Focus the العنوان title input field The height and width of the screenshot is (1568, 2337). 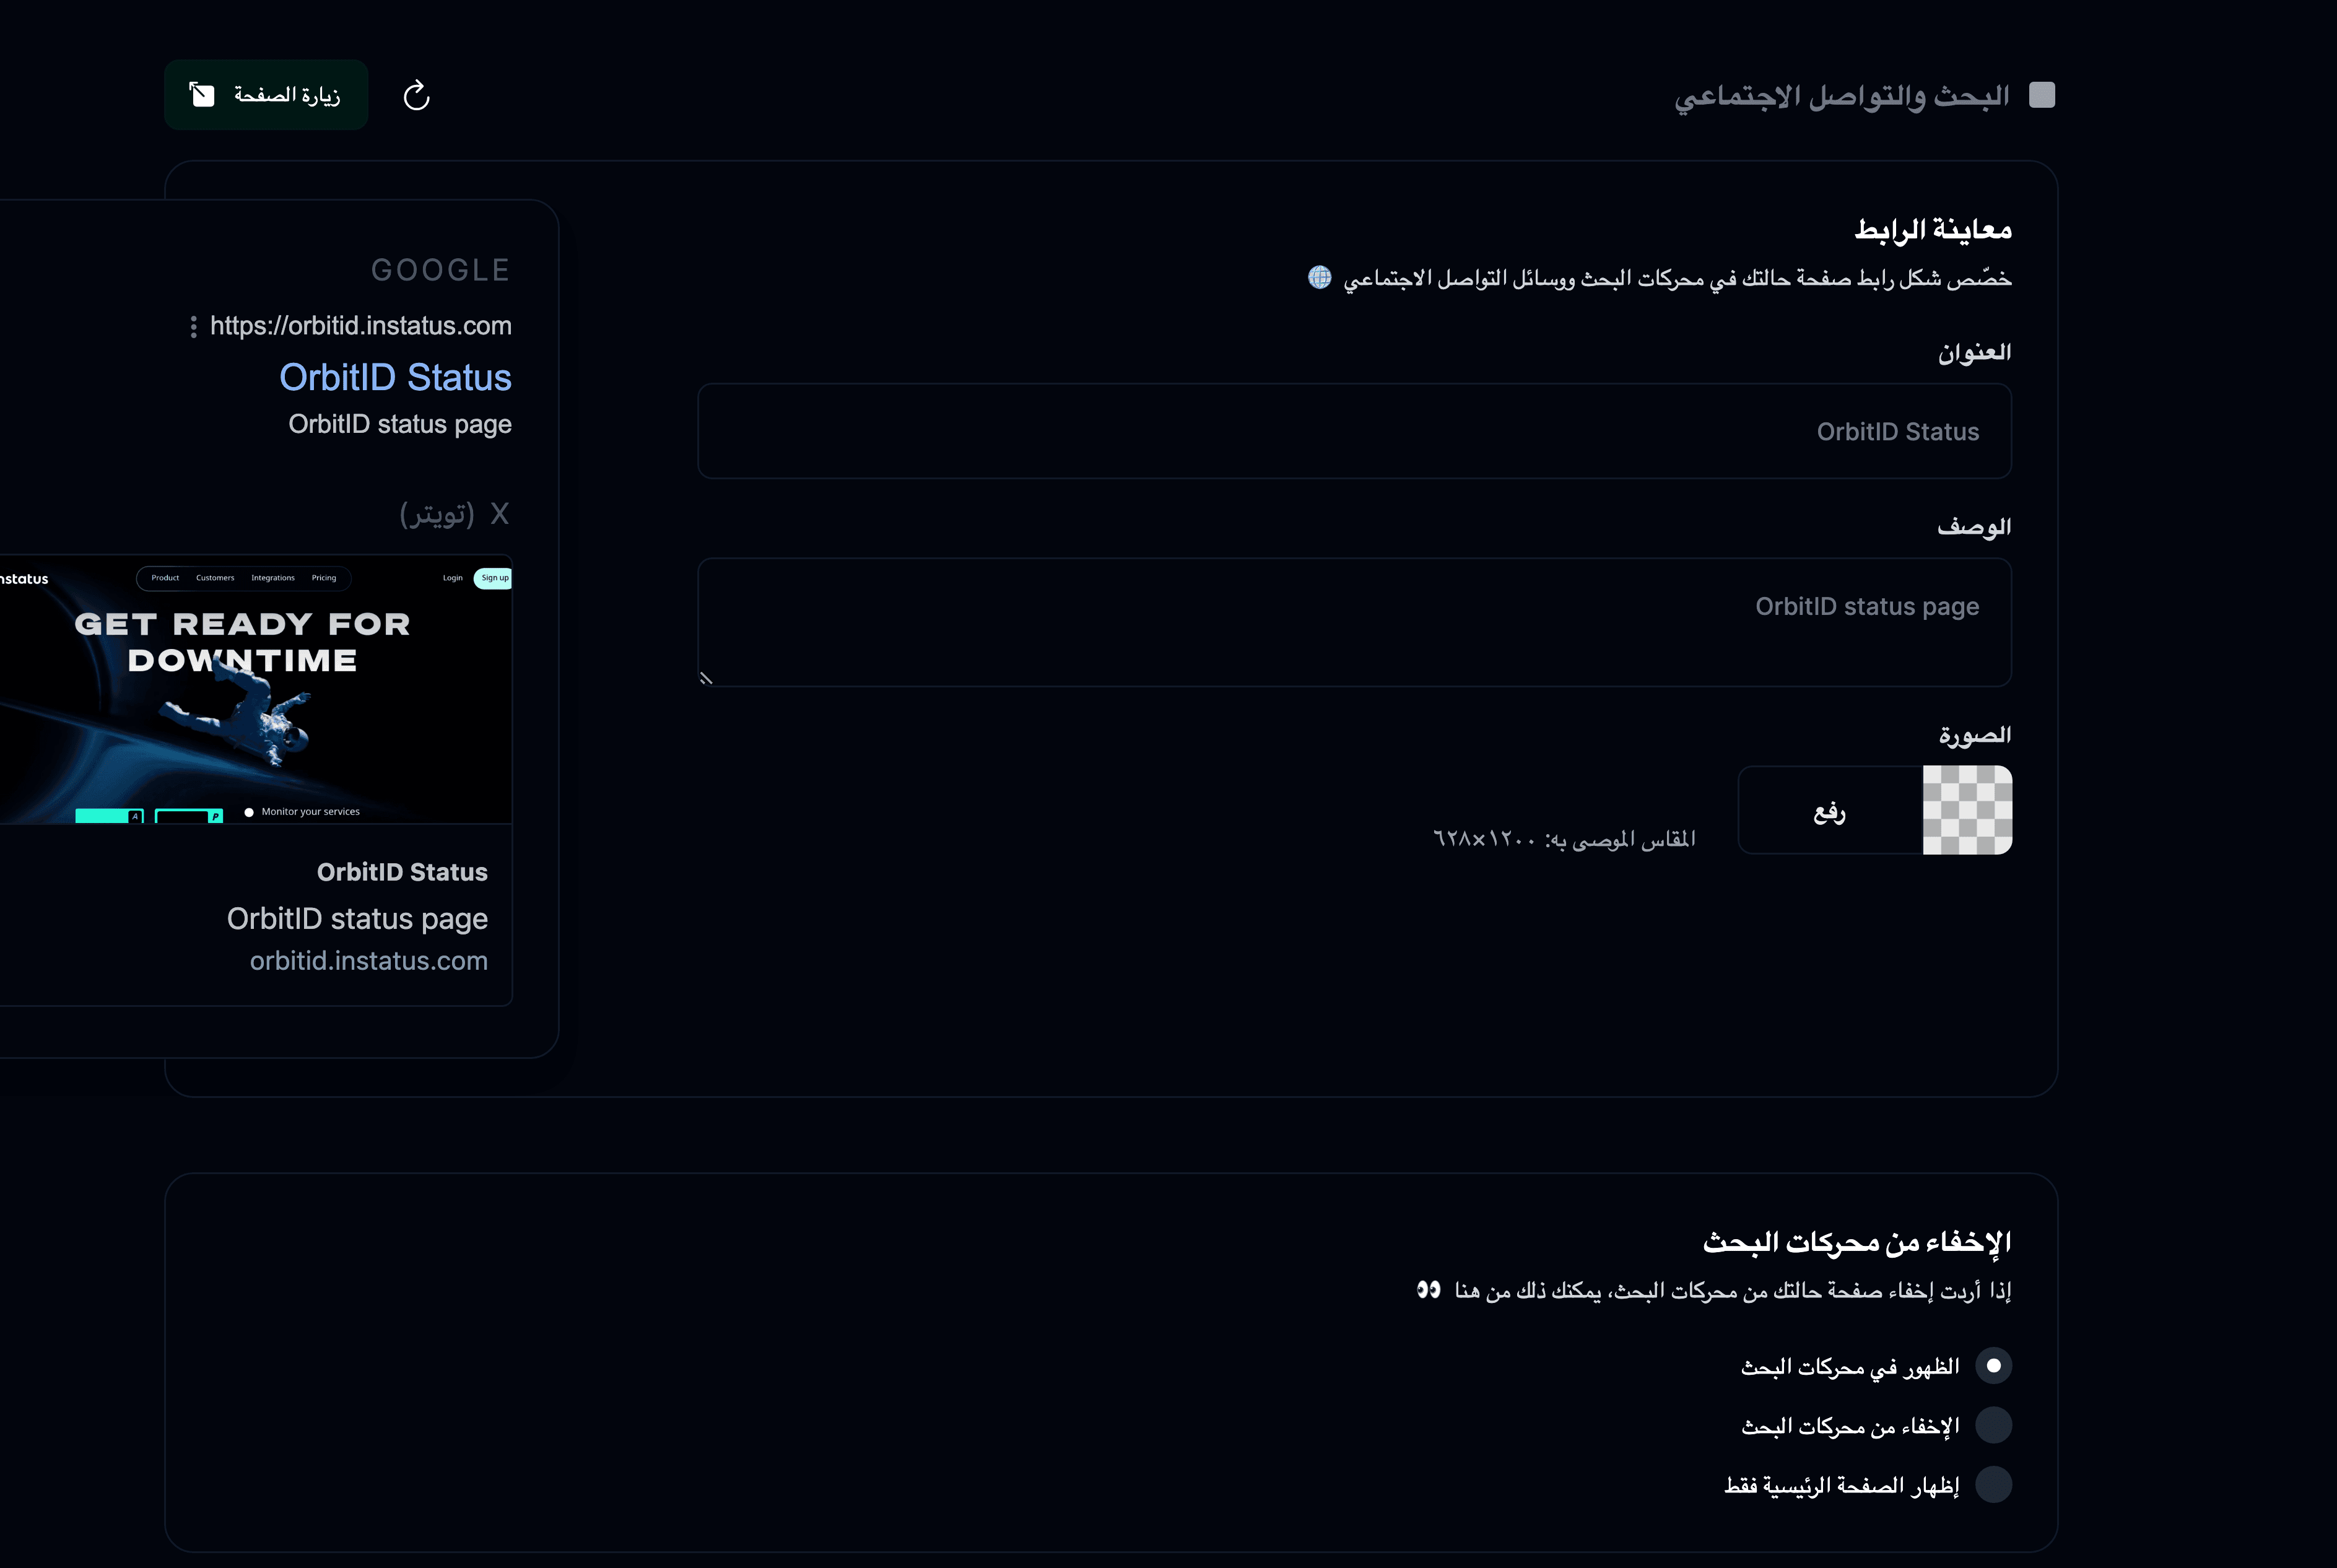tap(1354, 431)
